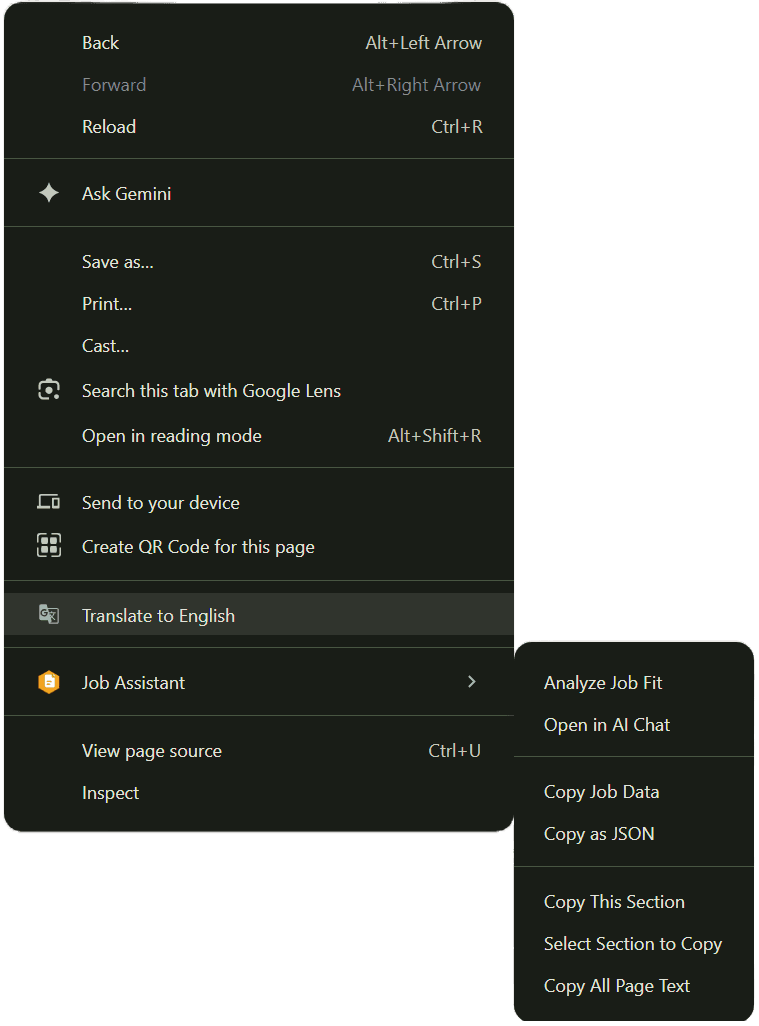Click the QR code grid icon
759x1026 pixels.
point(48,546)
